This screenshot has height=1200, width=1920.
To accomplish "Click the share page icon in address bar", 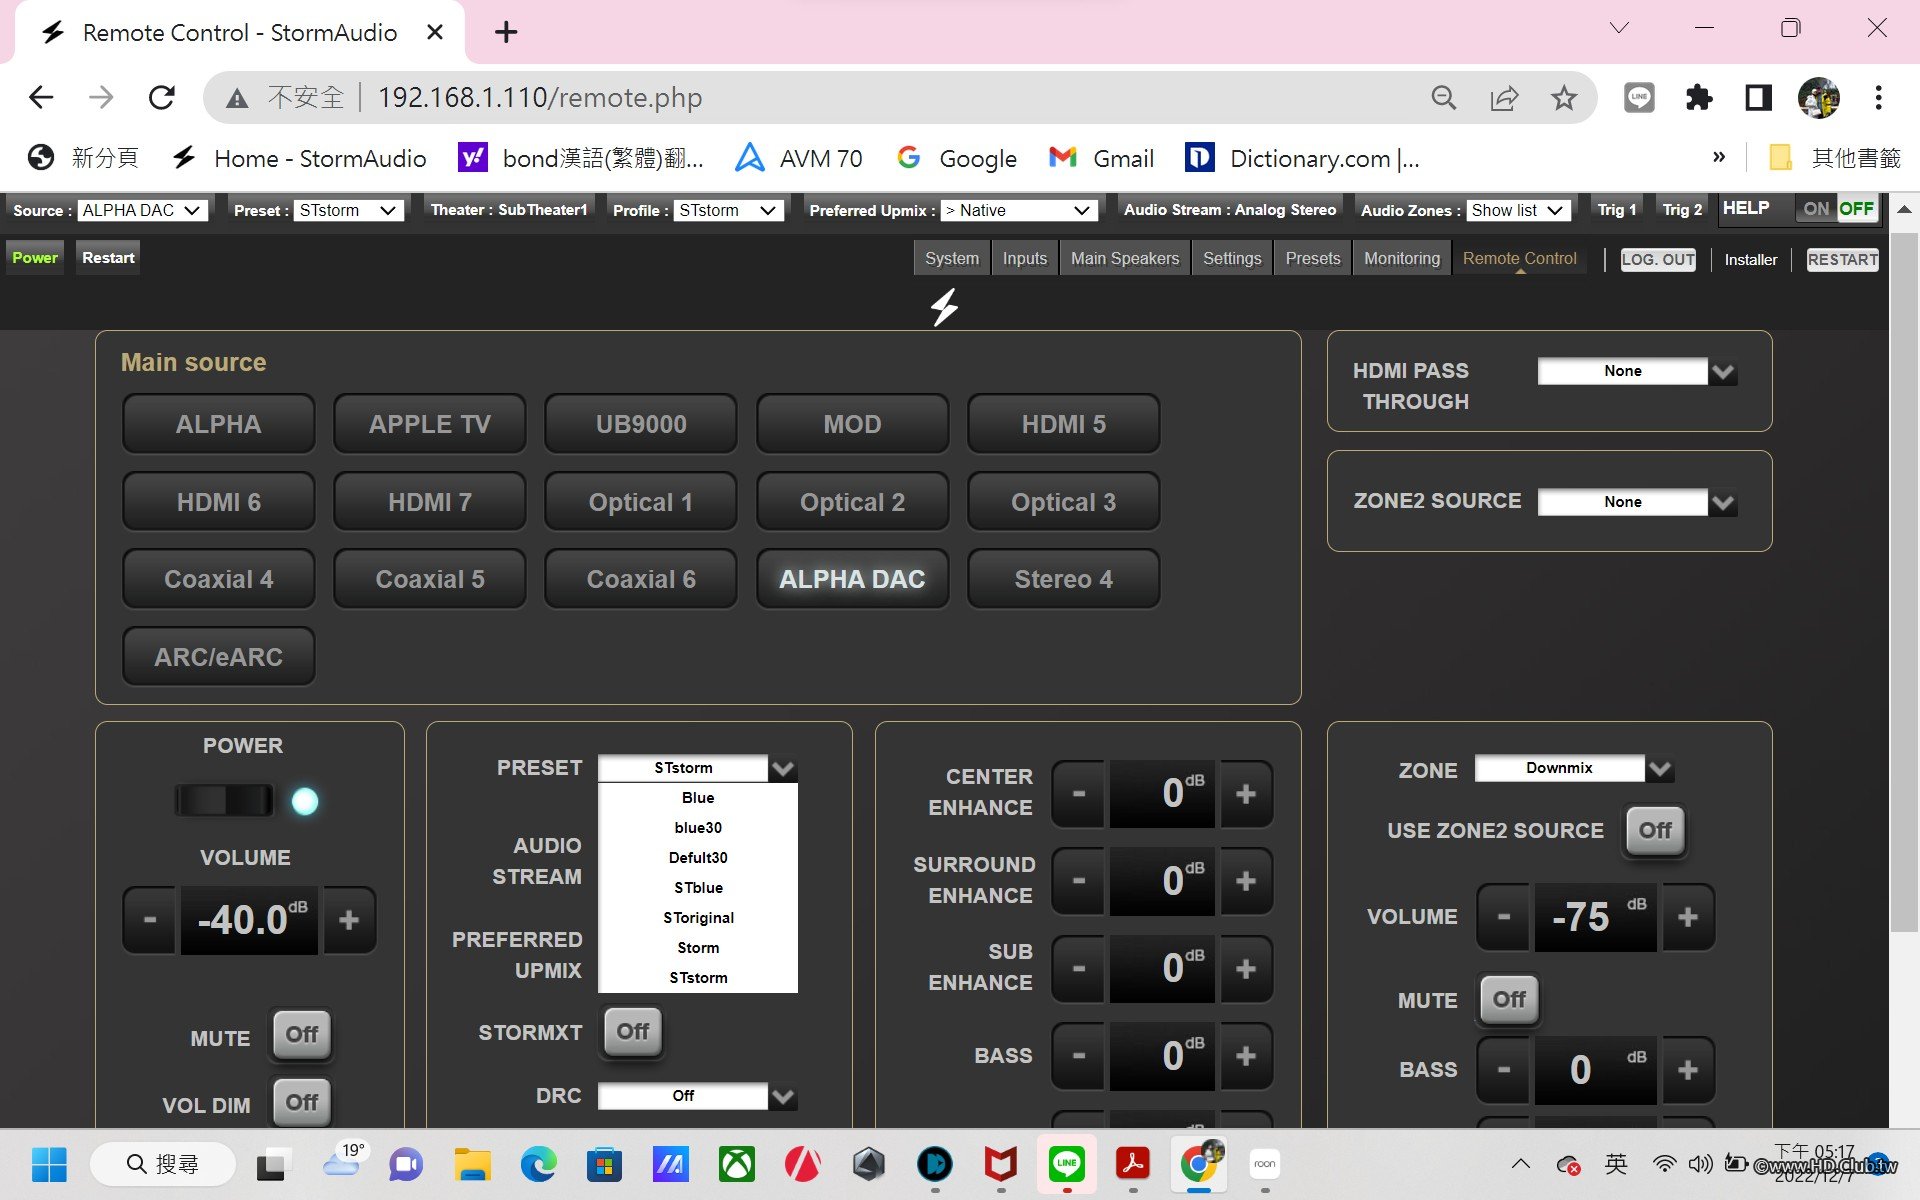I will pyautogui.click(x=1504, y=97).
